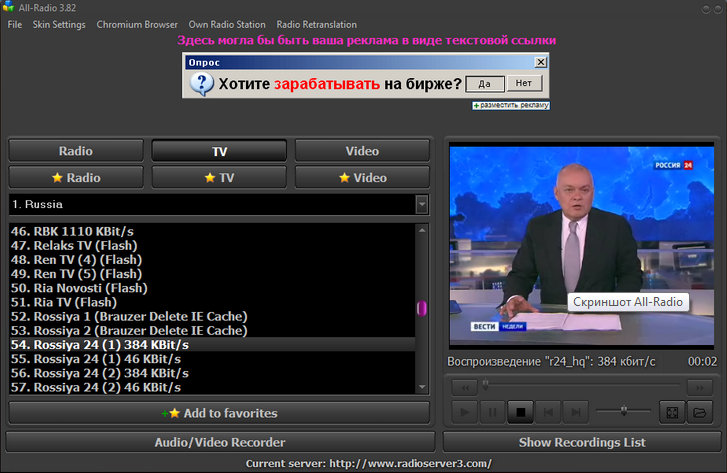Select 49. Ren TV (5) (Flash)
This screenshot has width=727, height=473.
[212, 274]
